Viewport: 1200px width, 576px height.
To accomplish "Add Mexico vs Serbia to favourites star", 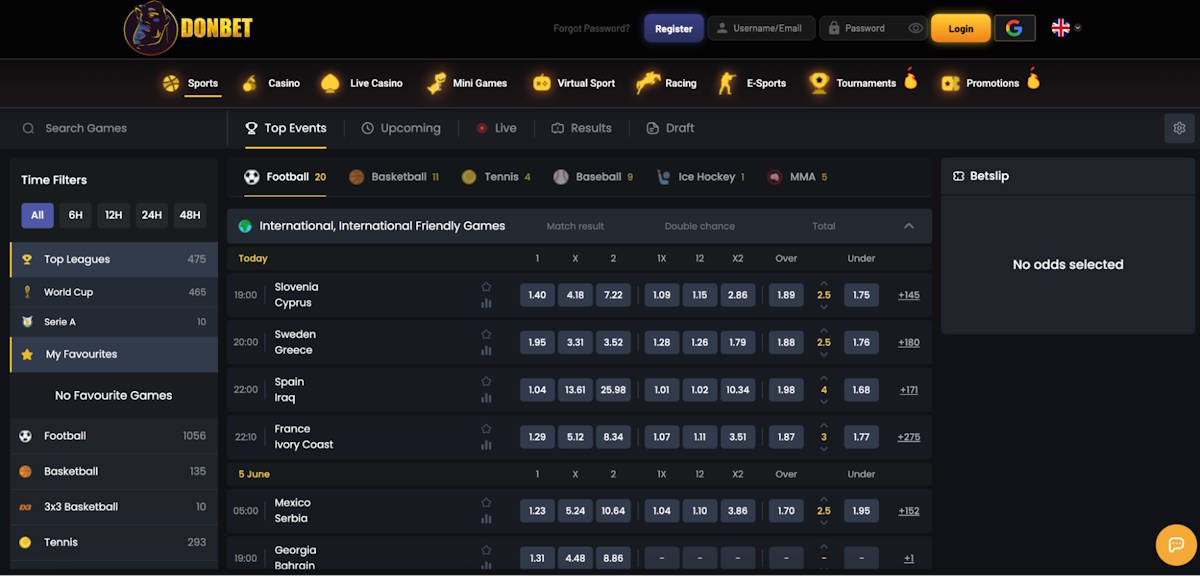I will [486, 502].
